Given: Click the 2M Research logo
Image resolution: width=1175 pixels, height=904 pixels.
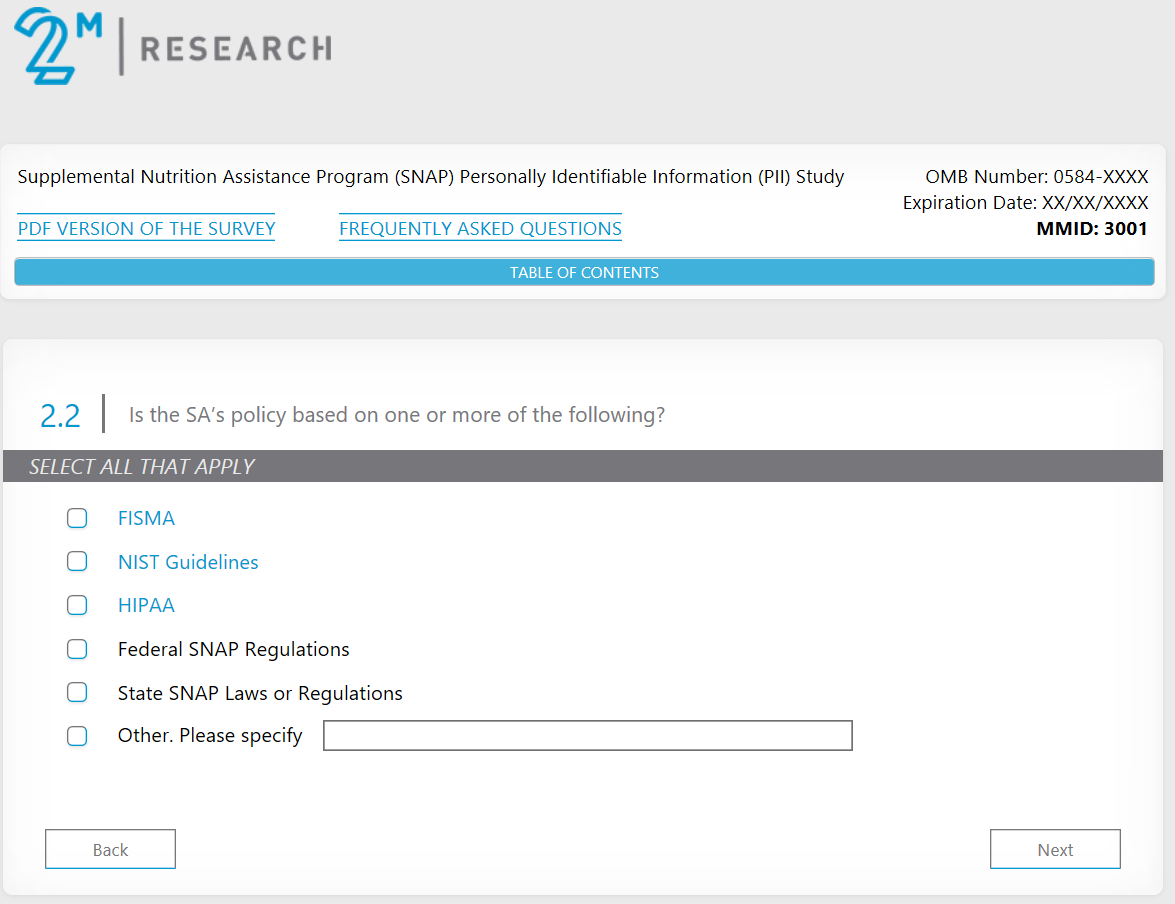Looking at the screenshot, I should [172, 46].
